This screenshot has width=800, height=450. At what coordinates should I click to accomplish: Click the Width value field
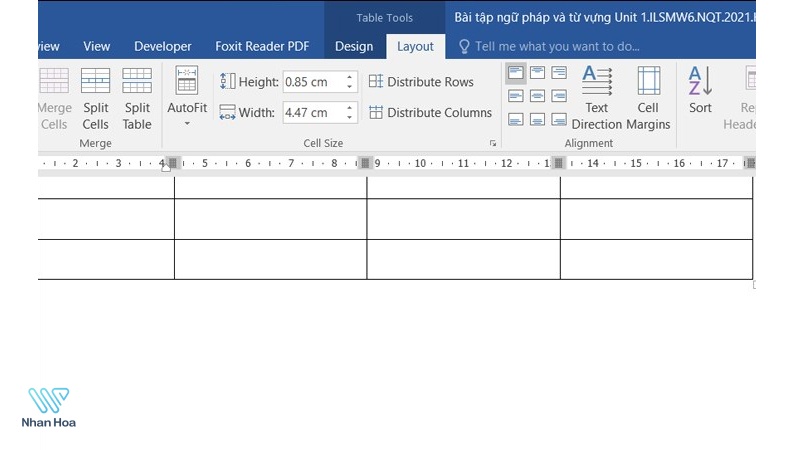(313, 112)
